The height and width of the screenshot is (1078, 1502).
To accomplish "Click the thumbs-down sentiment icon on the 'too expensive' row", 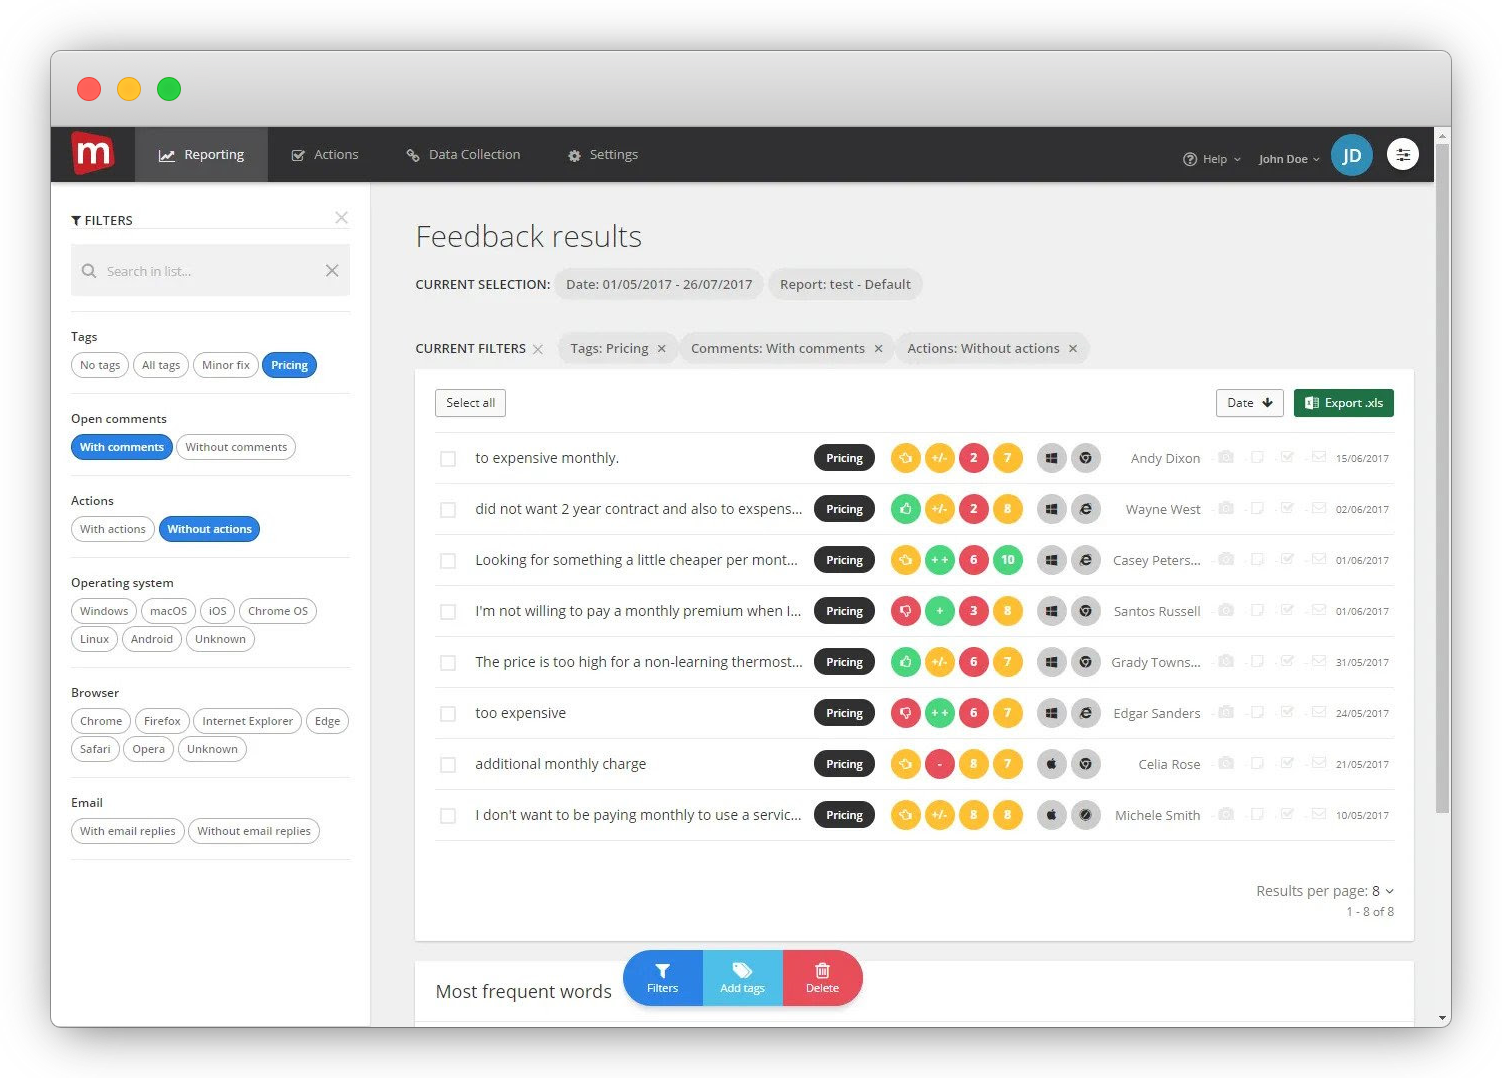I will pyautogui.click(x=905, y=712).
